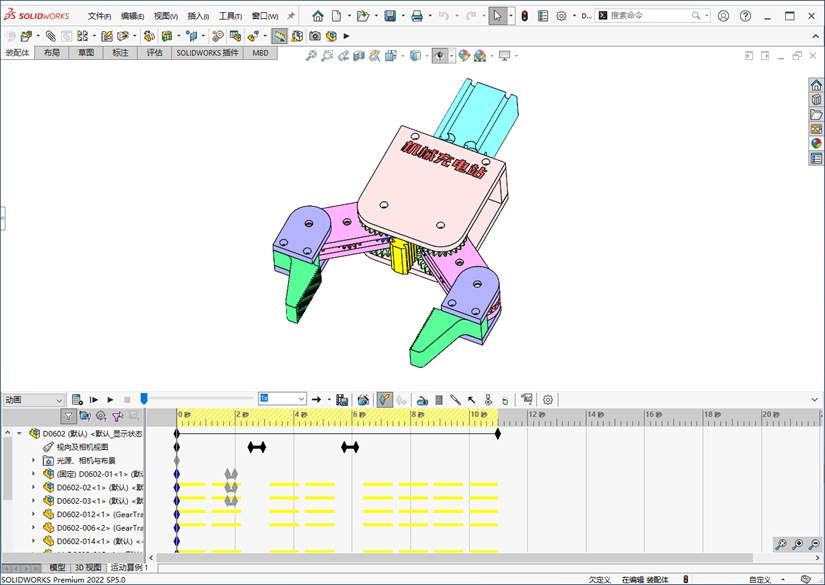
Task: Switch to the 评估 tab
Action: coord(154,53)
